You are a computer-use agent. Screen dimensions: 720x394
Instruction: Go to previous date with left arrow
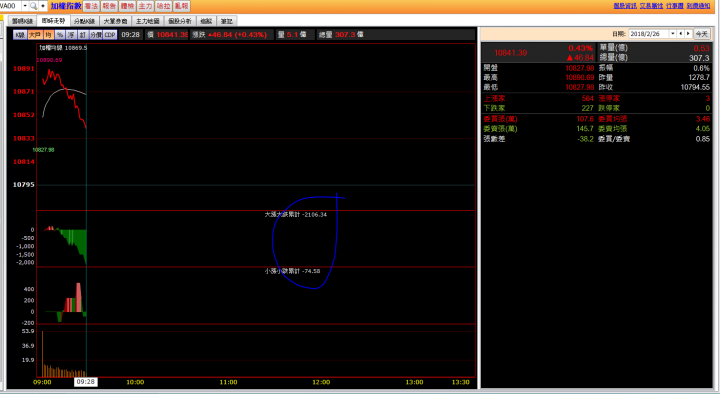[x=681, y=34]
